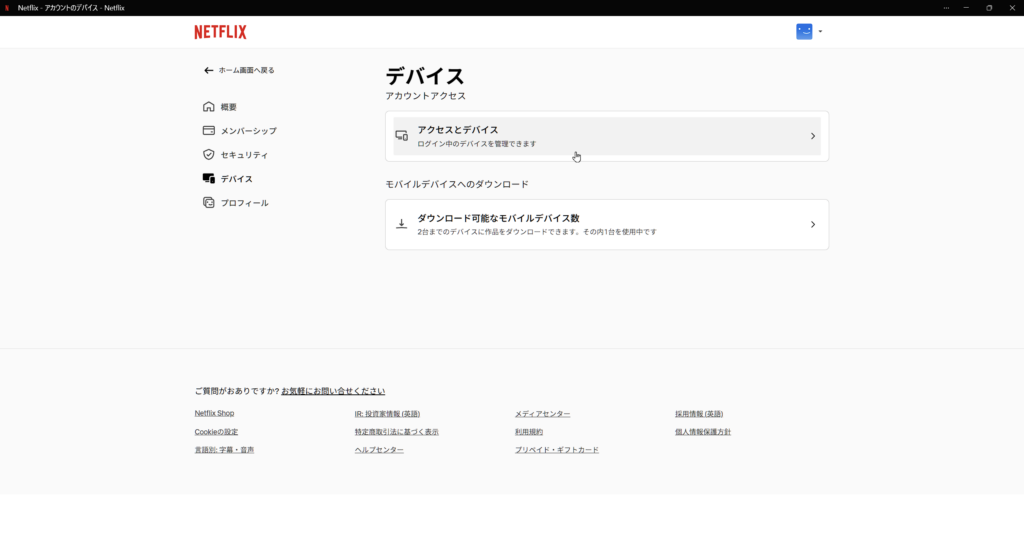Screen dimensions: 1024x552
Task: Open ダウンロード可能なモバイルデバイス数 card title
Action: [498, 218]
